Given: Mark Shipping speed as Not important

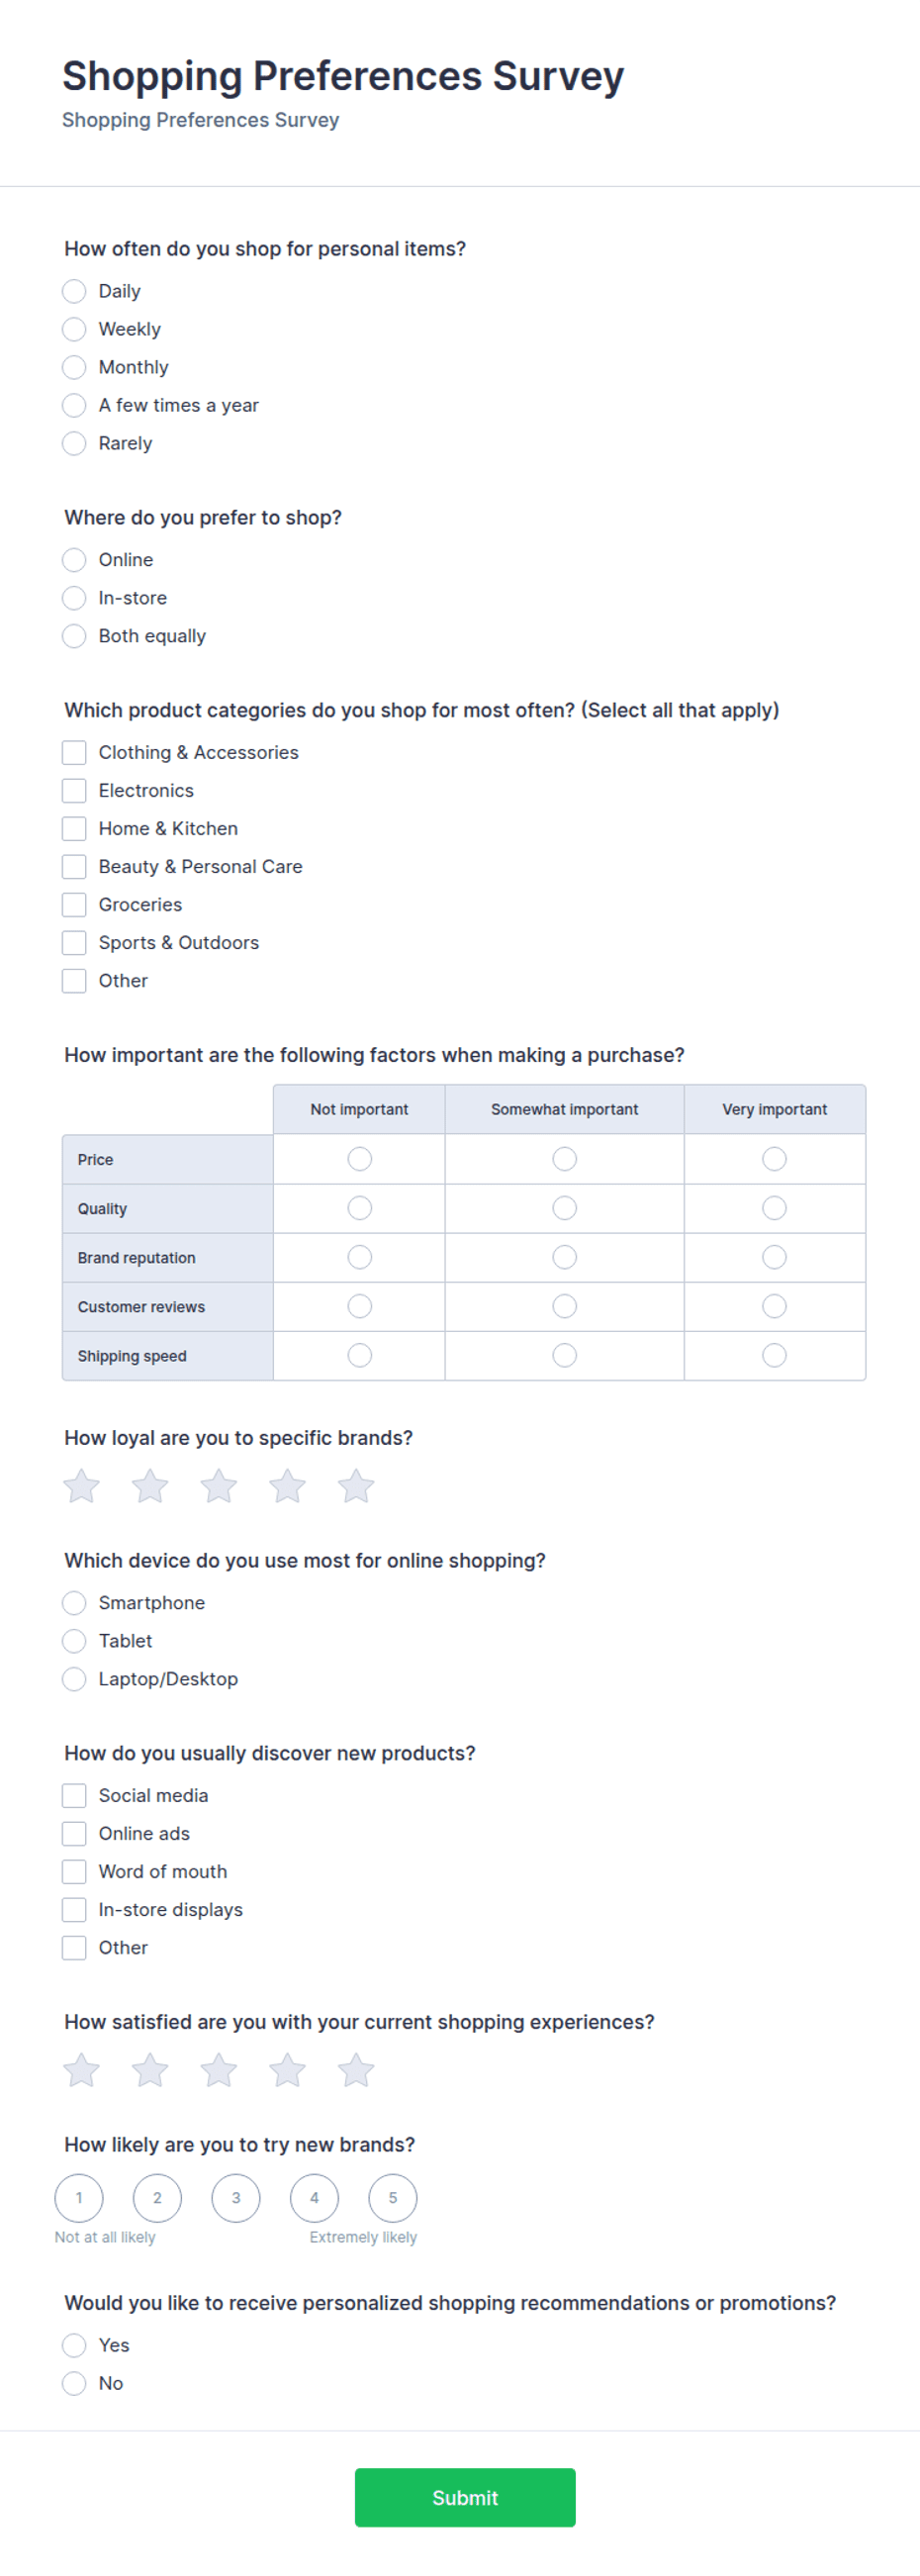Looking at the screenshot, I should point(360,1355).
